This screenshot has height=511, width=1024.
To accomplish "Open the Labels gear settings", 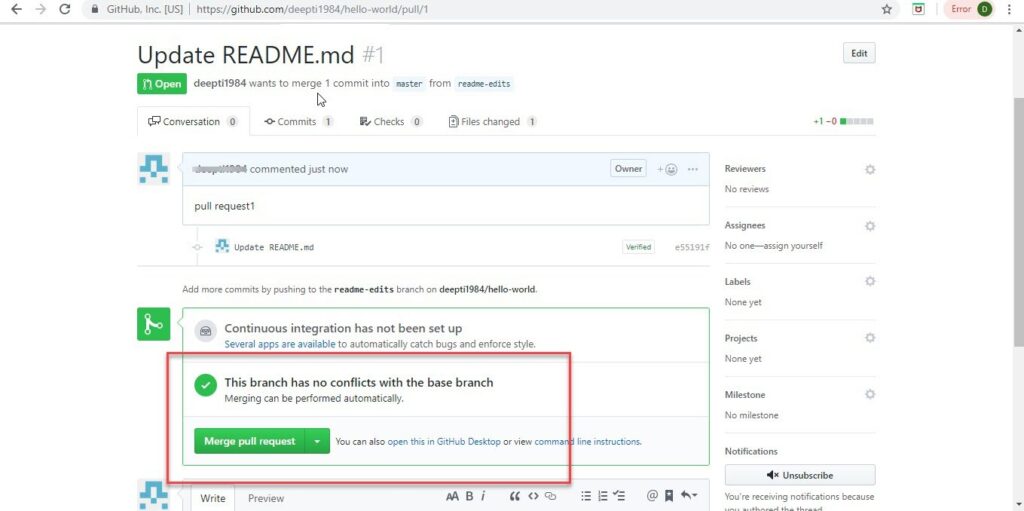I will click(x=869, y=282).
